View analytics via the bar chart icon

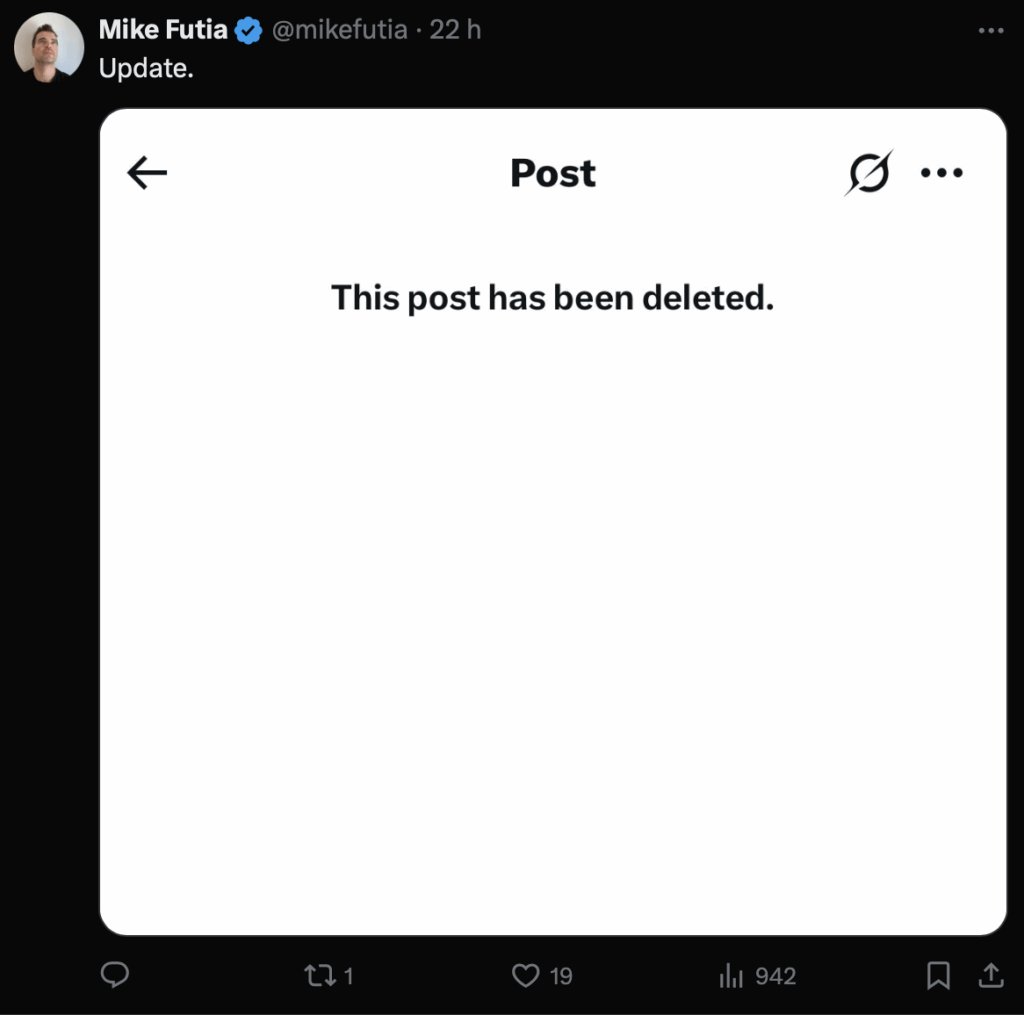(x=731, y=976)
